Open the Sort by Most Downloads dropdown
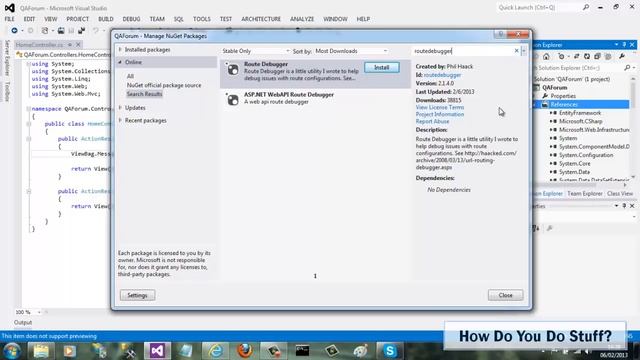 tap(351, 51)
